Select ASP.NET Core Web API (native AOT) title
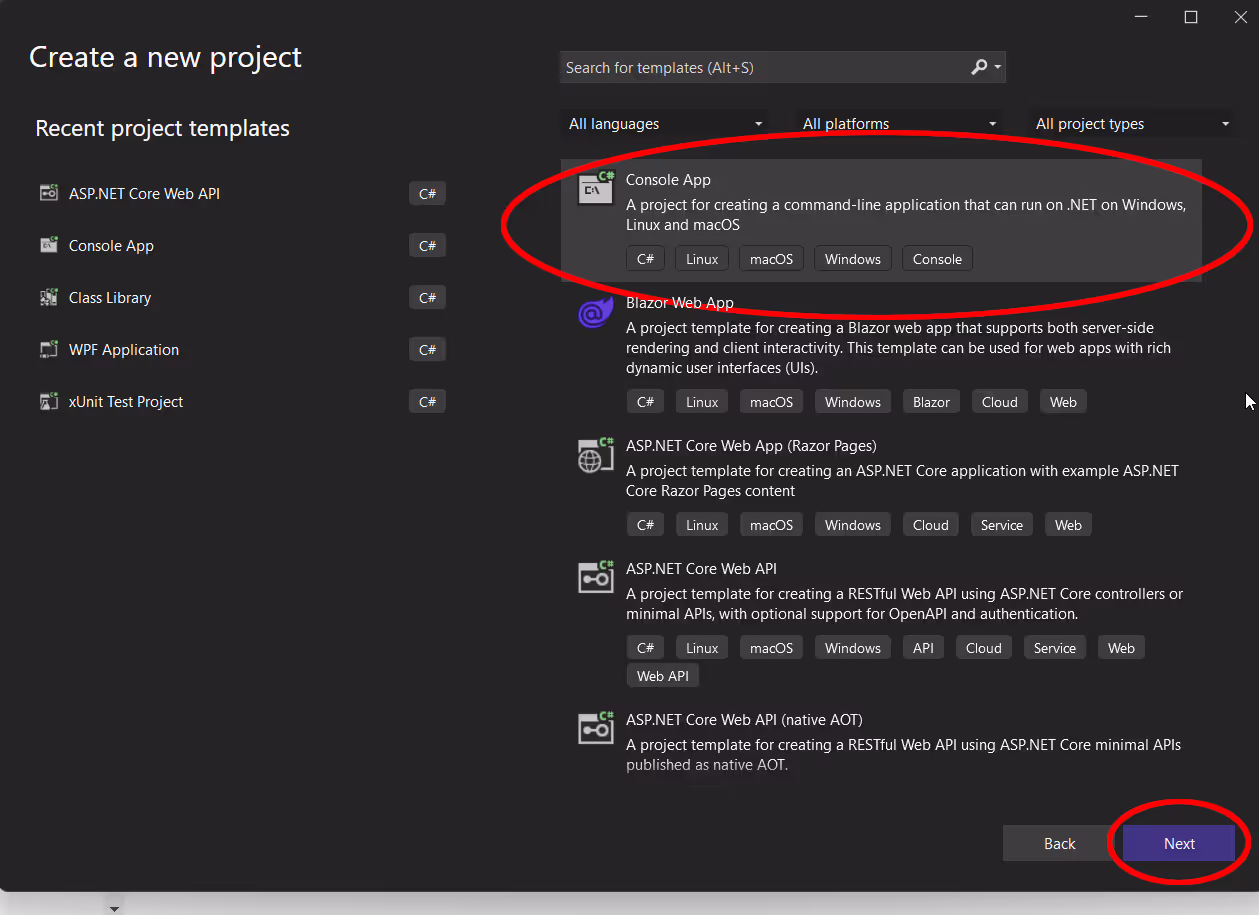Screen dimensions: 1259x915 coord(744,720)
